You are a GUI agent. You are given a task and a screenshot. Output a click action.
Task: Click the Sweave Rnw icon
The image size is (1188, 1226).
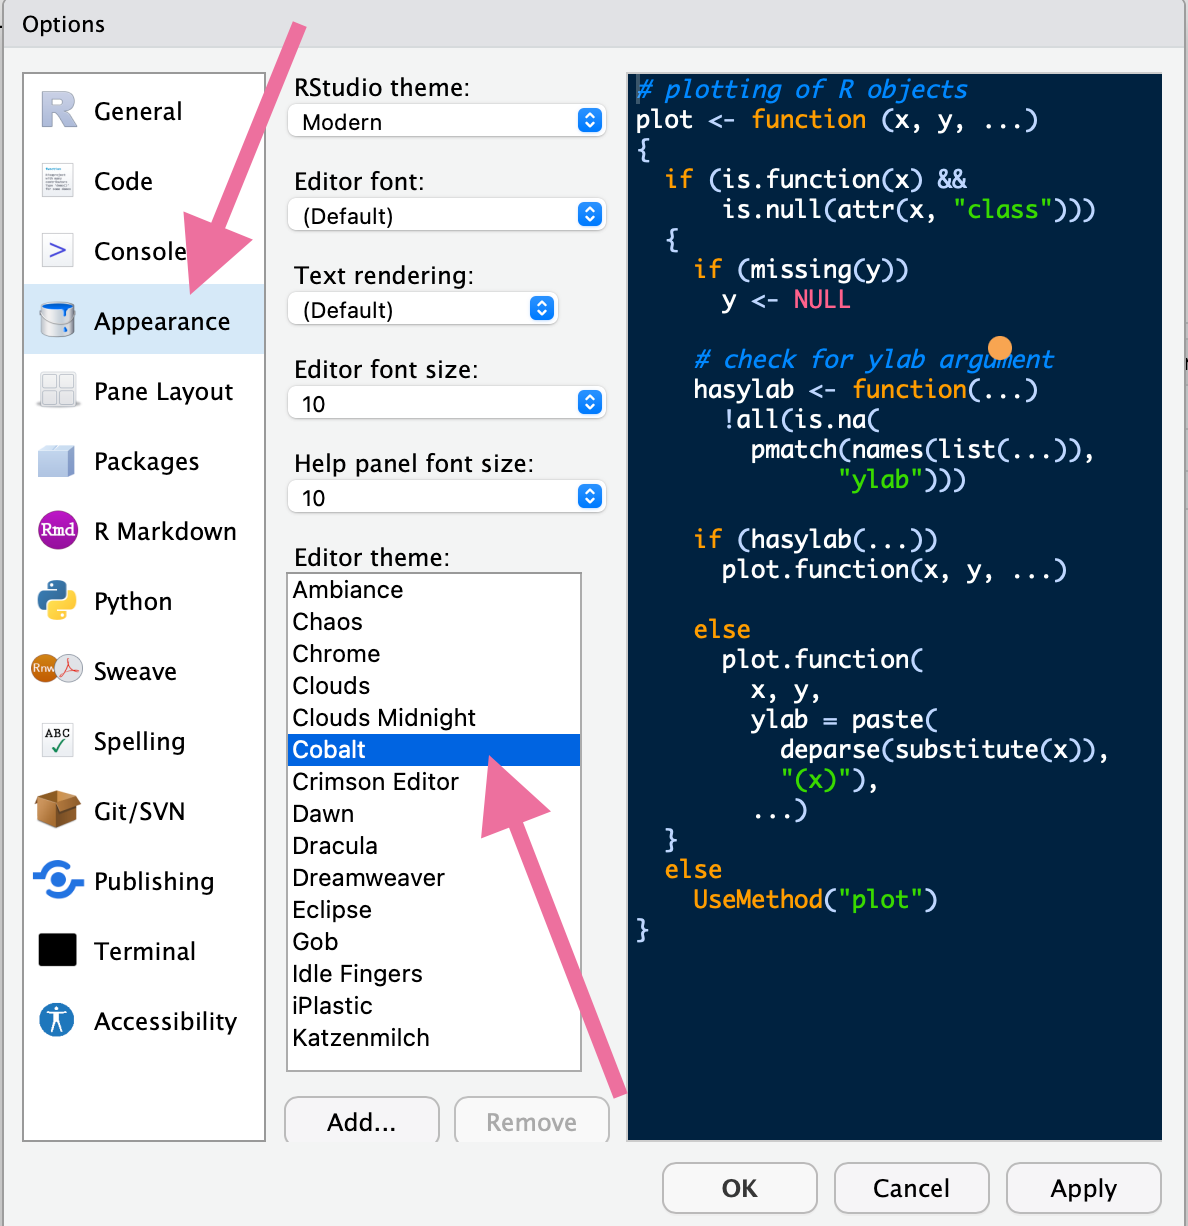pyautogui.click(x=57, y=668)
